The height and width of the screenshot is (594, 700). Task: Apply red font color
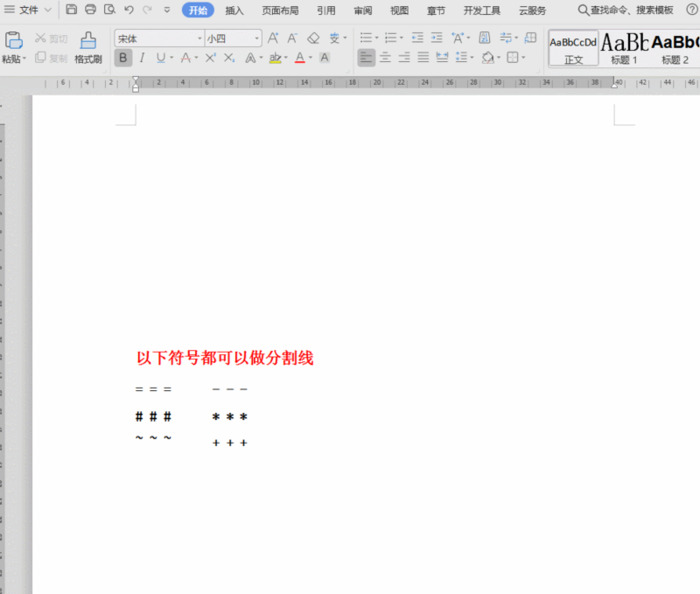point(300,58)
